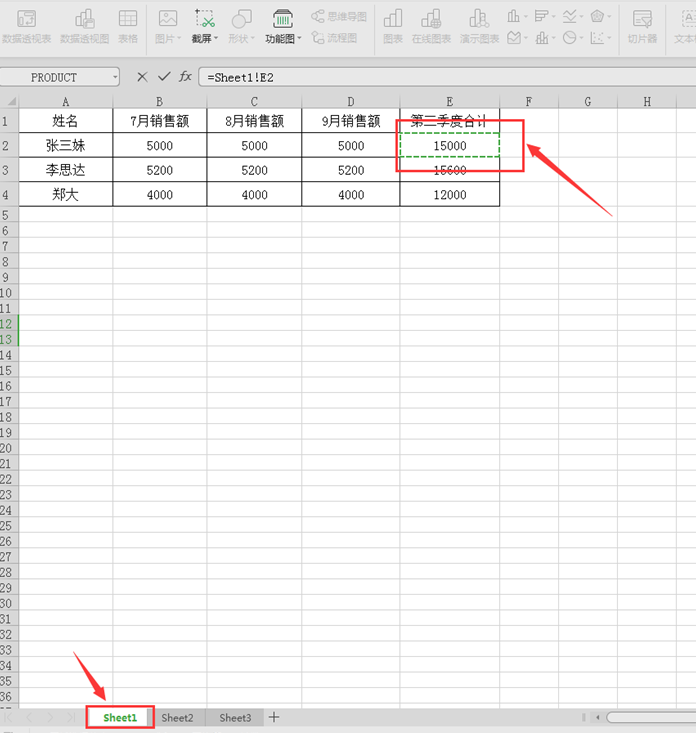Select column E header
696x733 pixels.
(x=450, y=101)
